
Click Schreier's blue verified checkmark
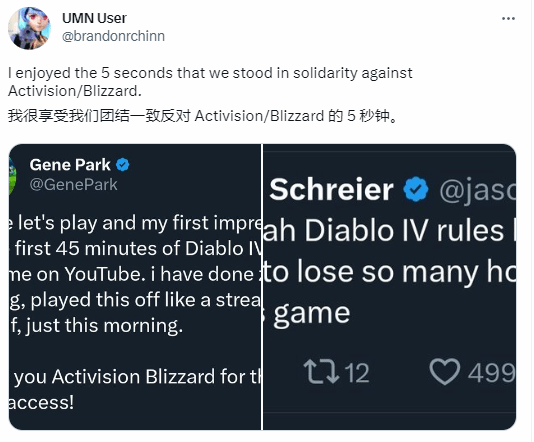[x=416, y=189]
